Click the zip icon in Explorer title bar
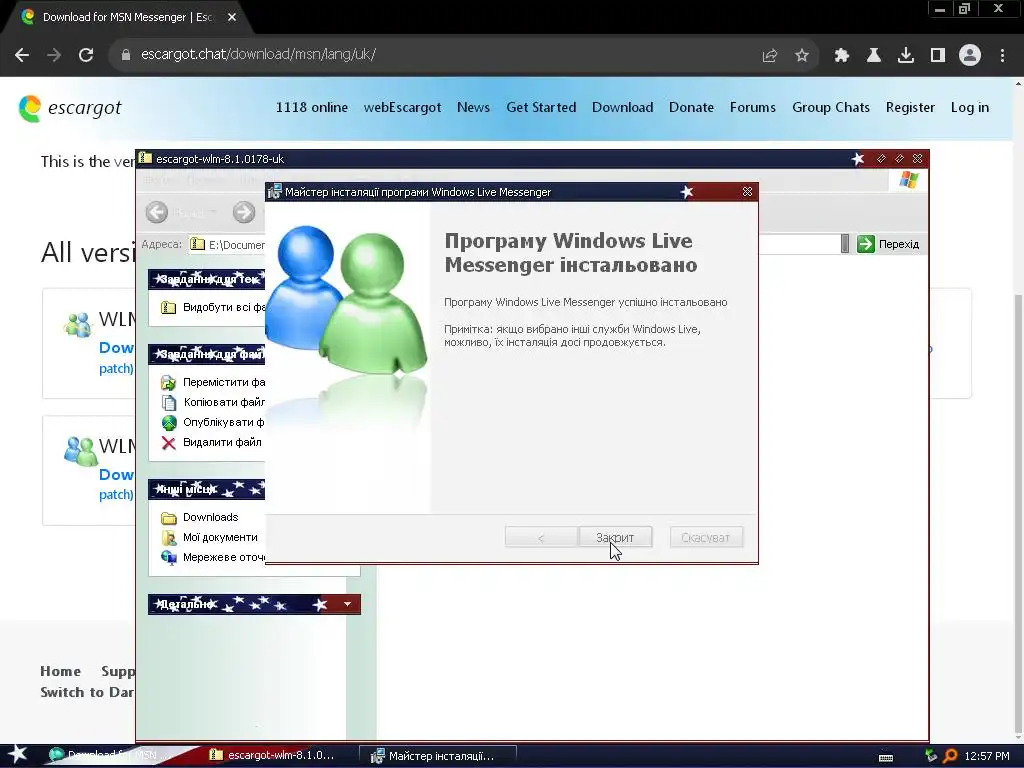The width and height of the screenshot is (1024, 768). [x=146, y=159]
